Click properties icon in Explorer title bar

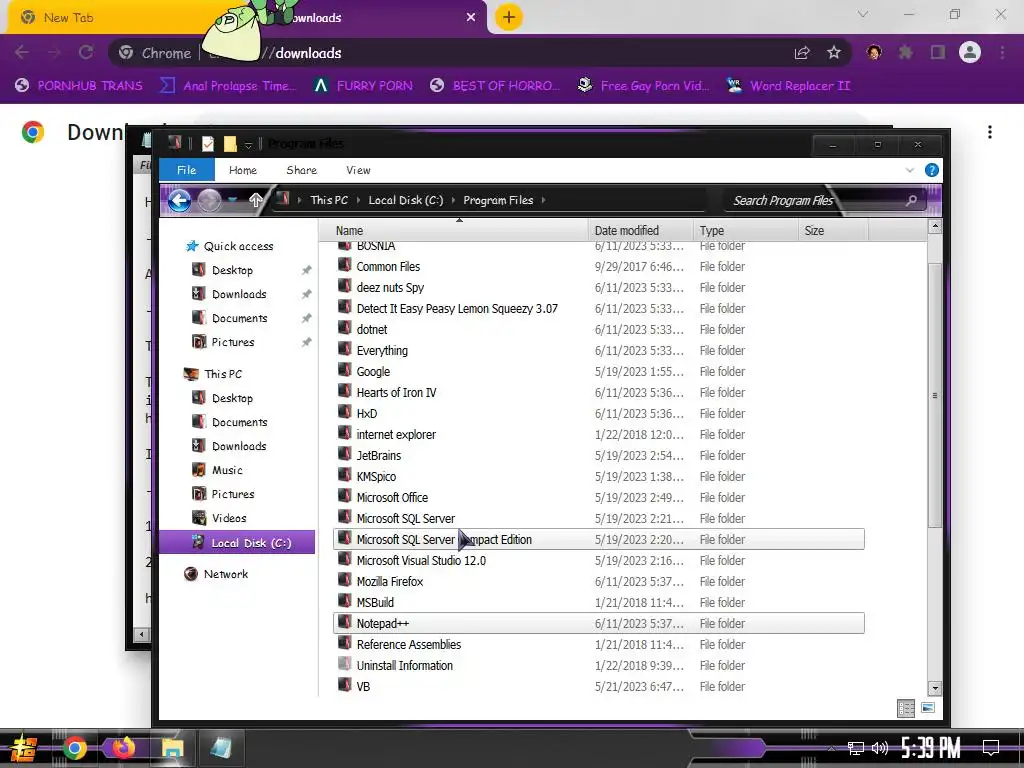point(208,144)
